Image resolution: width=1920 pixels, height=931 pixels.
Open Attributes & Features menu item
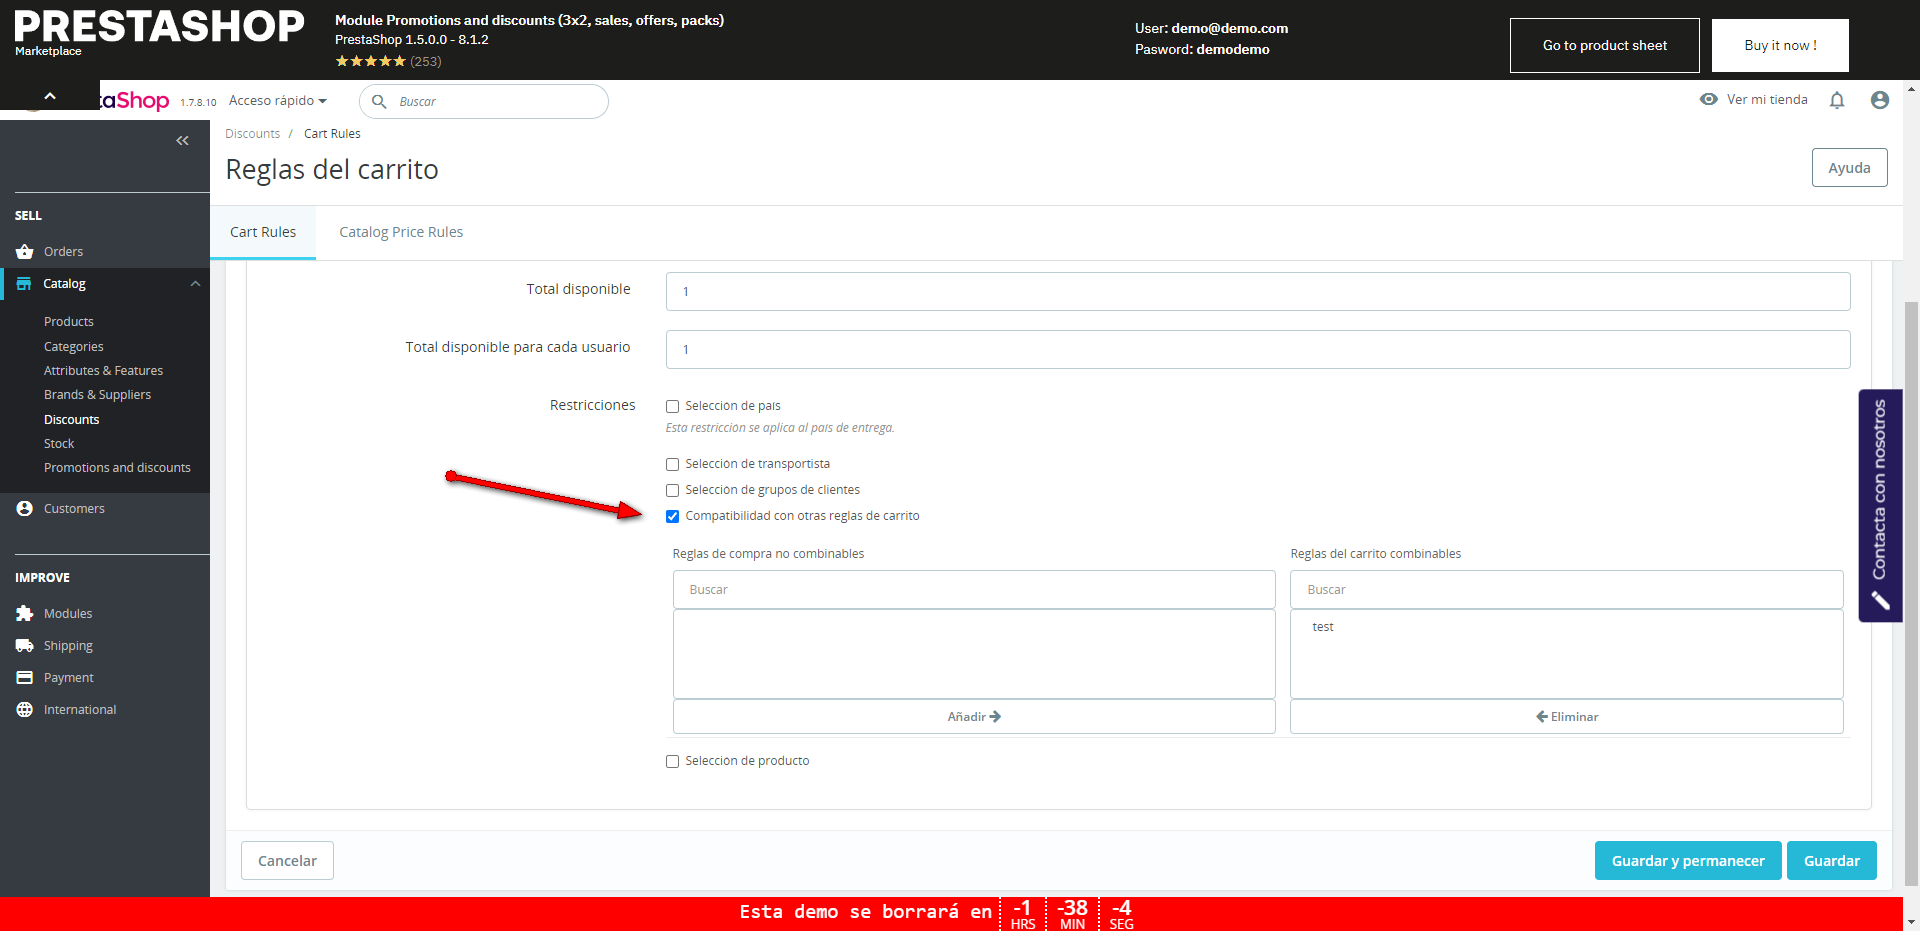pos(103,370)
